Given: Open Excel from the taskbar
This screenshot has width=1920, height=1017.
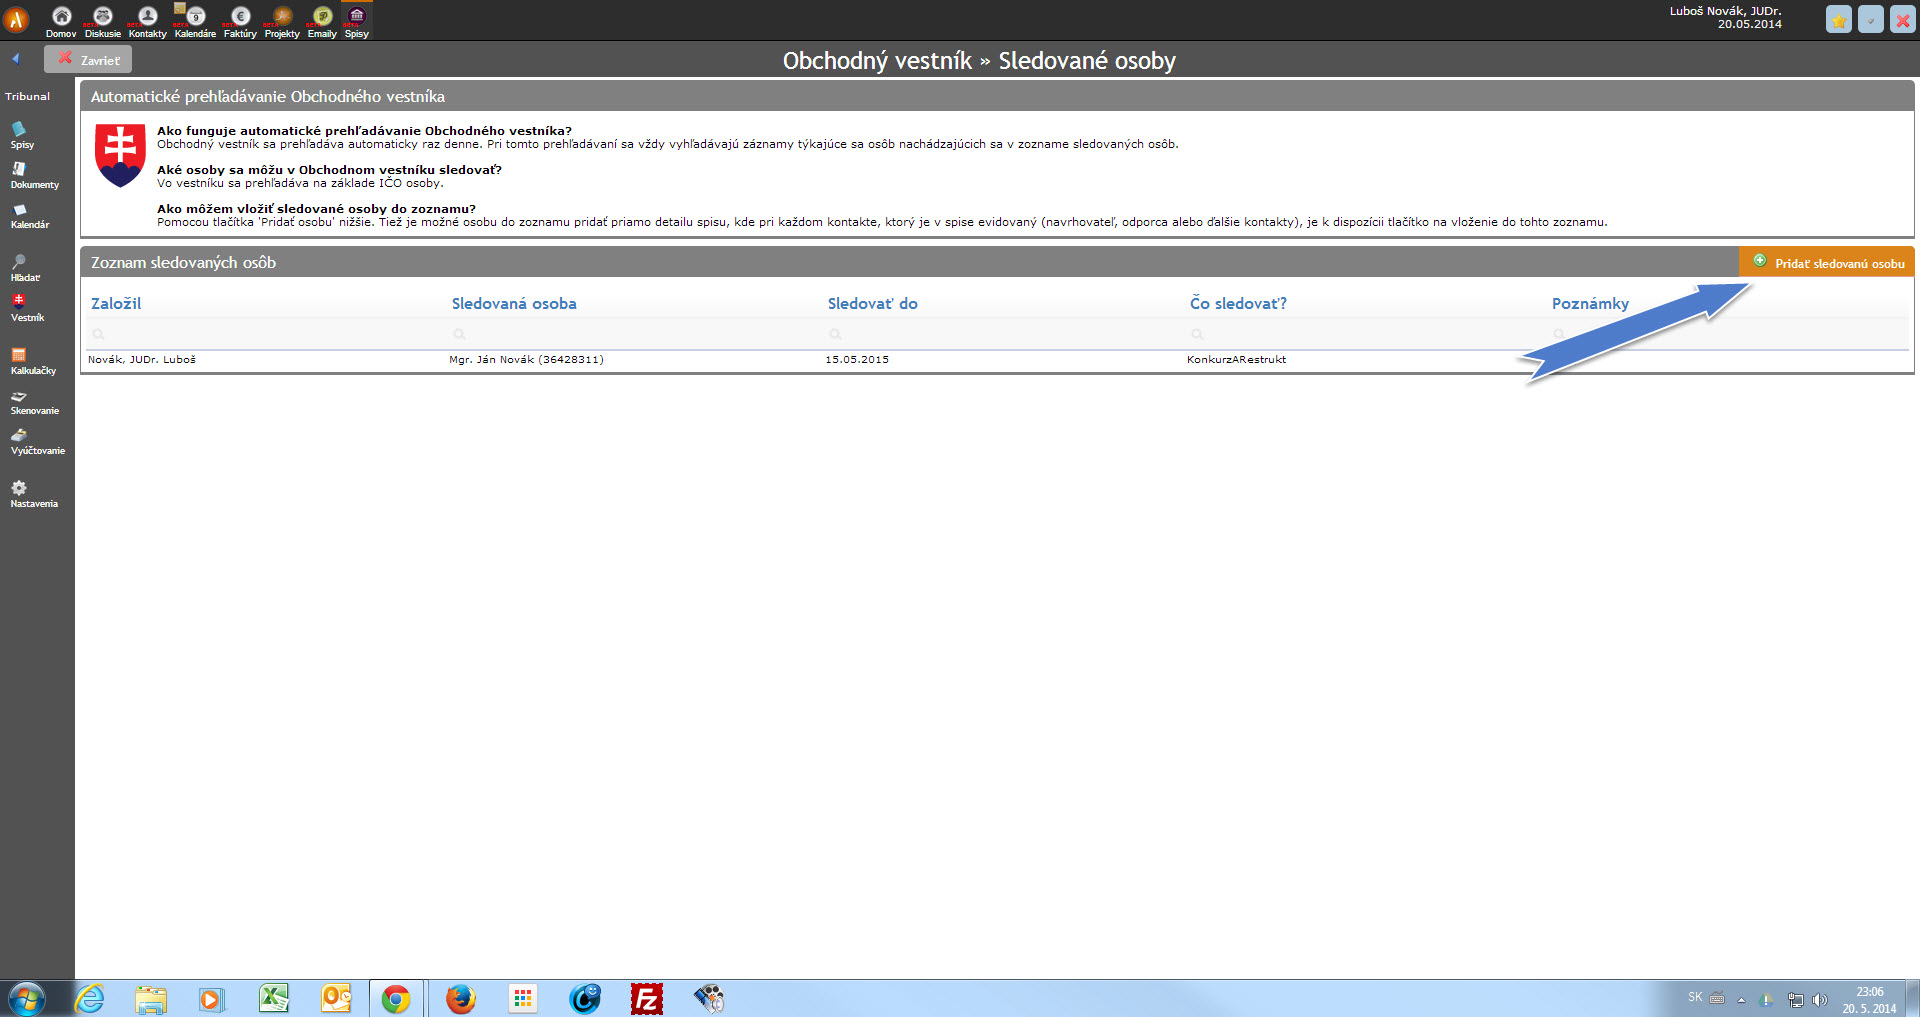Looking at the screenshot, I should 274,998.
